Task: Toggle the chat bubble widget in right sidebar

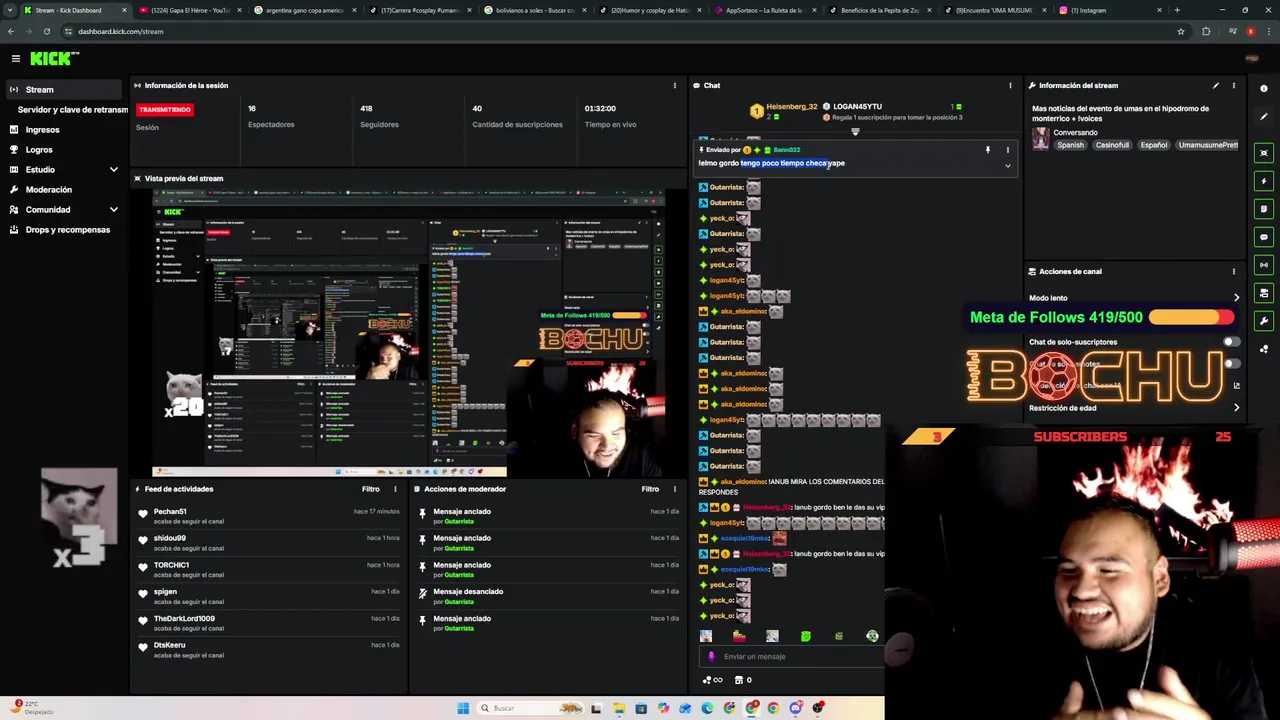Action: [x=1264, y=237]
